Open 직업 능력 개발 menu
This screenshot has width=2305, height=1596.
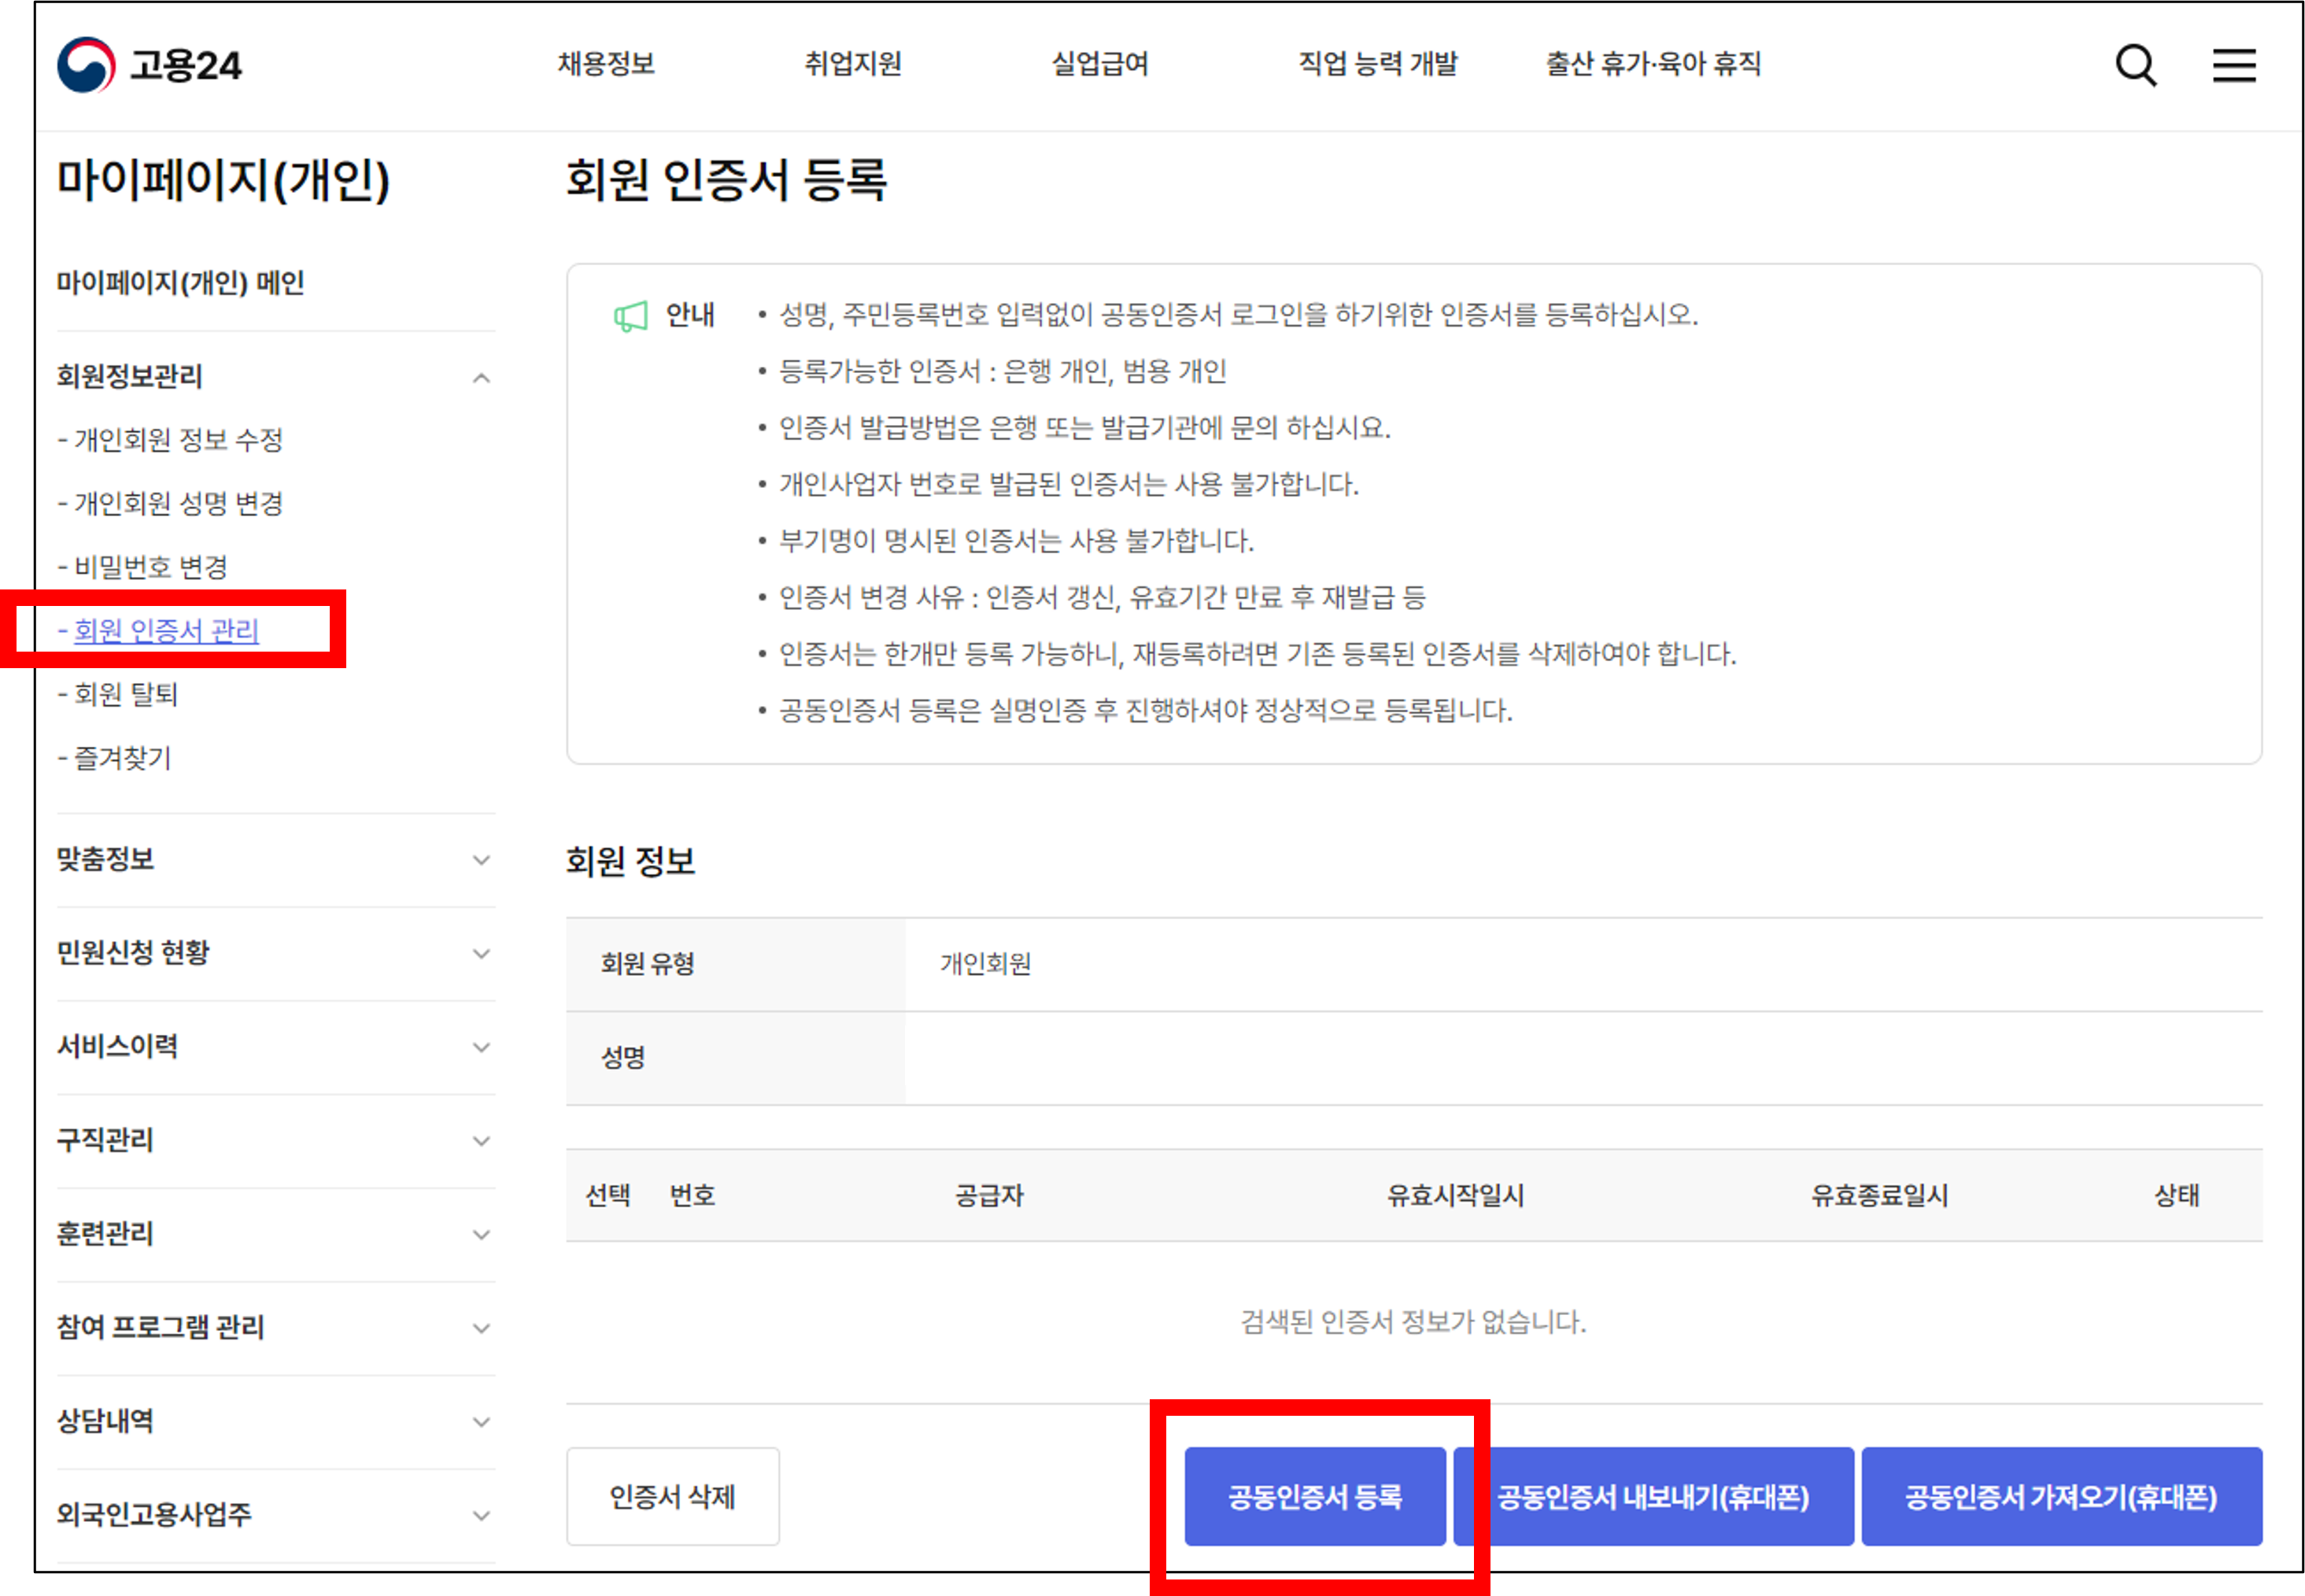pyautogui.click(x=1377, y=64)
